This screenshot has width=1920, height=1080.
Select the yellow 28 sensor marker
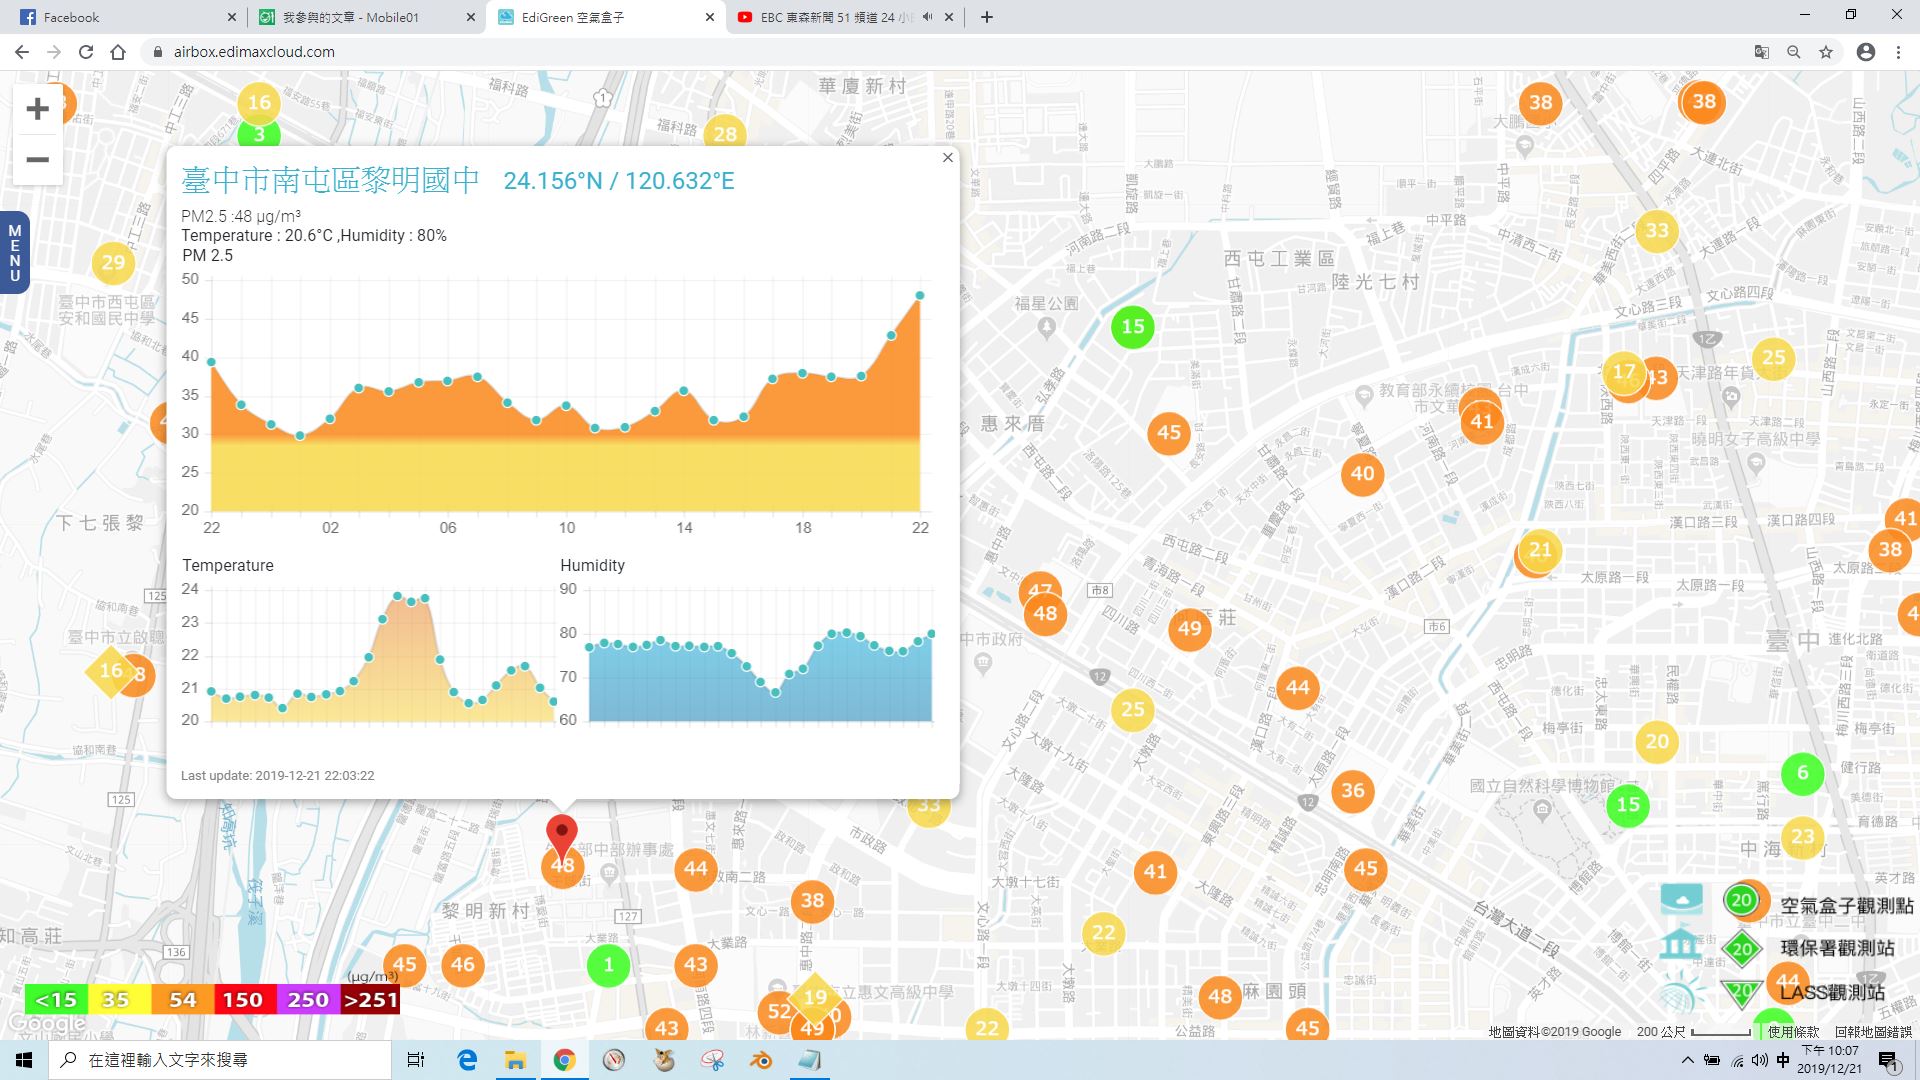tap(725, 134)
